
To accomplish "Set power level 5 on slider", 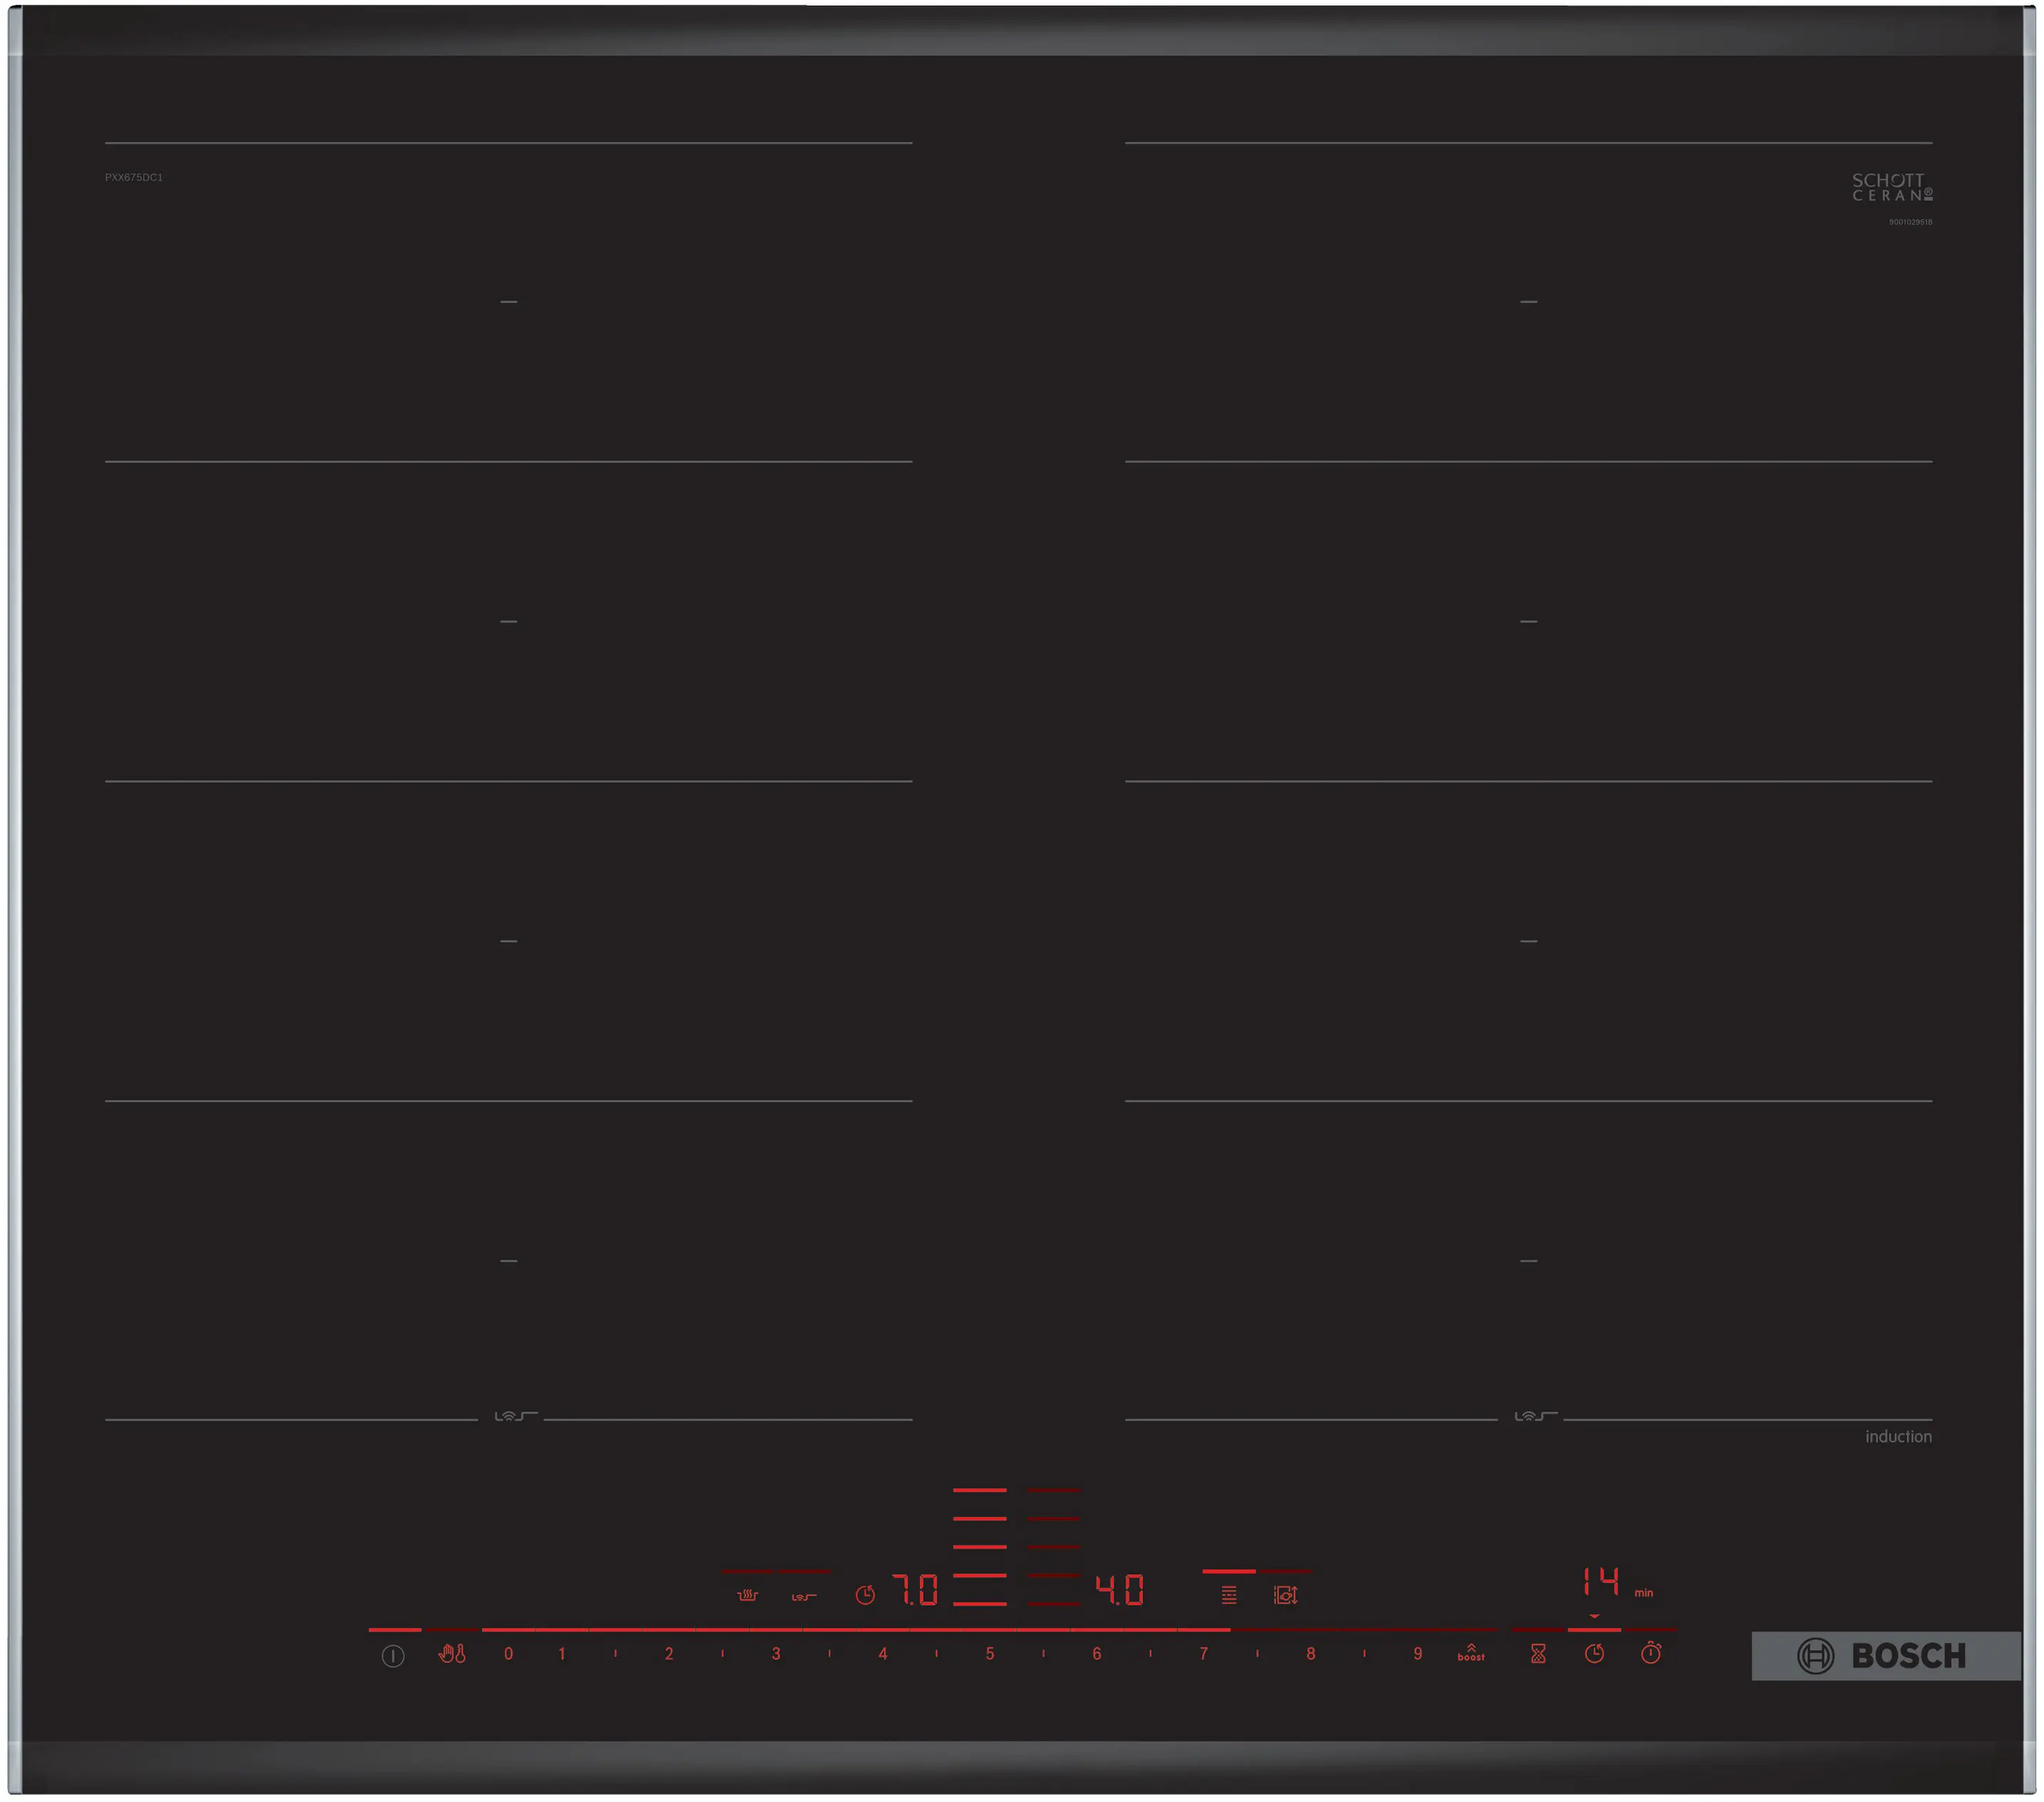I will (989, 1654).
